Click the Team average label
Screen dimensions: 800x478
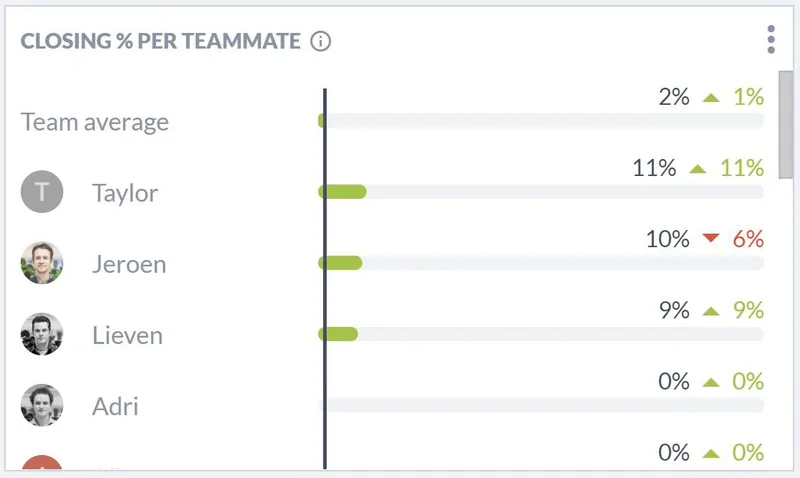click(x=94, y=122)
